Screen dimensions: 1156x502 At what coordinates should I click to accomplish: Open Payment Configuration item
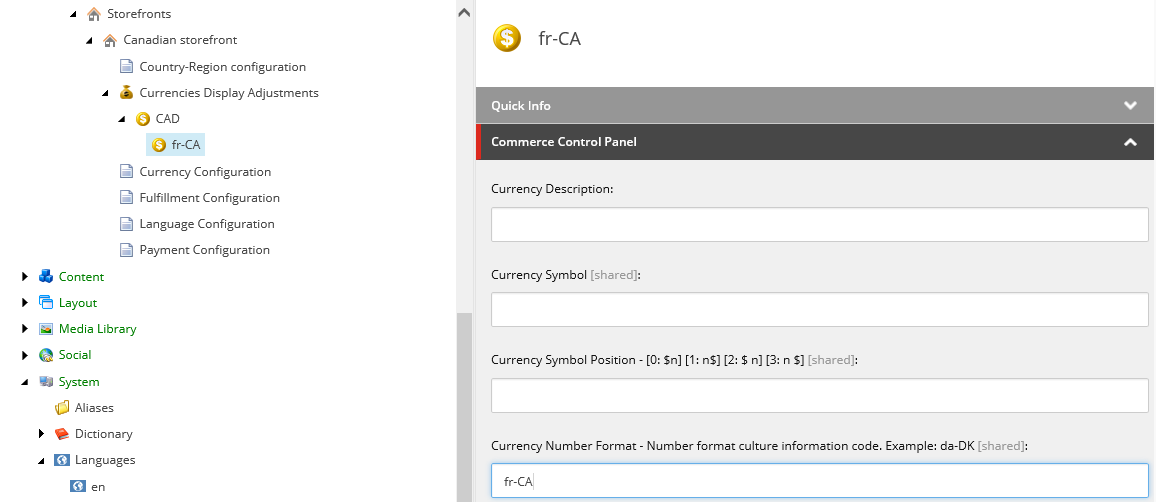(204, 250)
